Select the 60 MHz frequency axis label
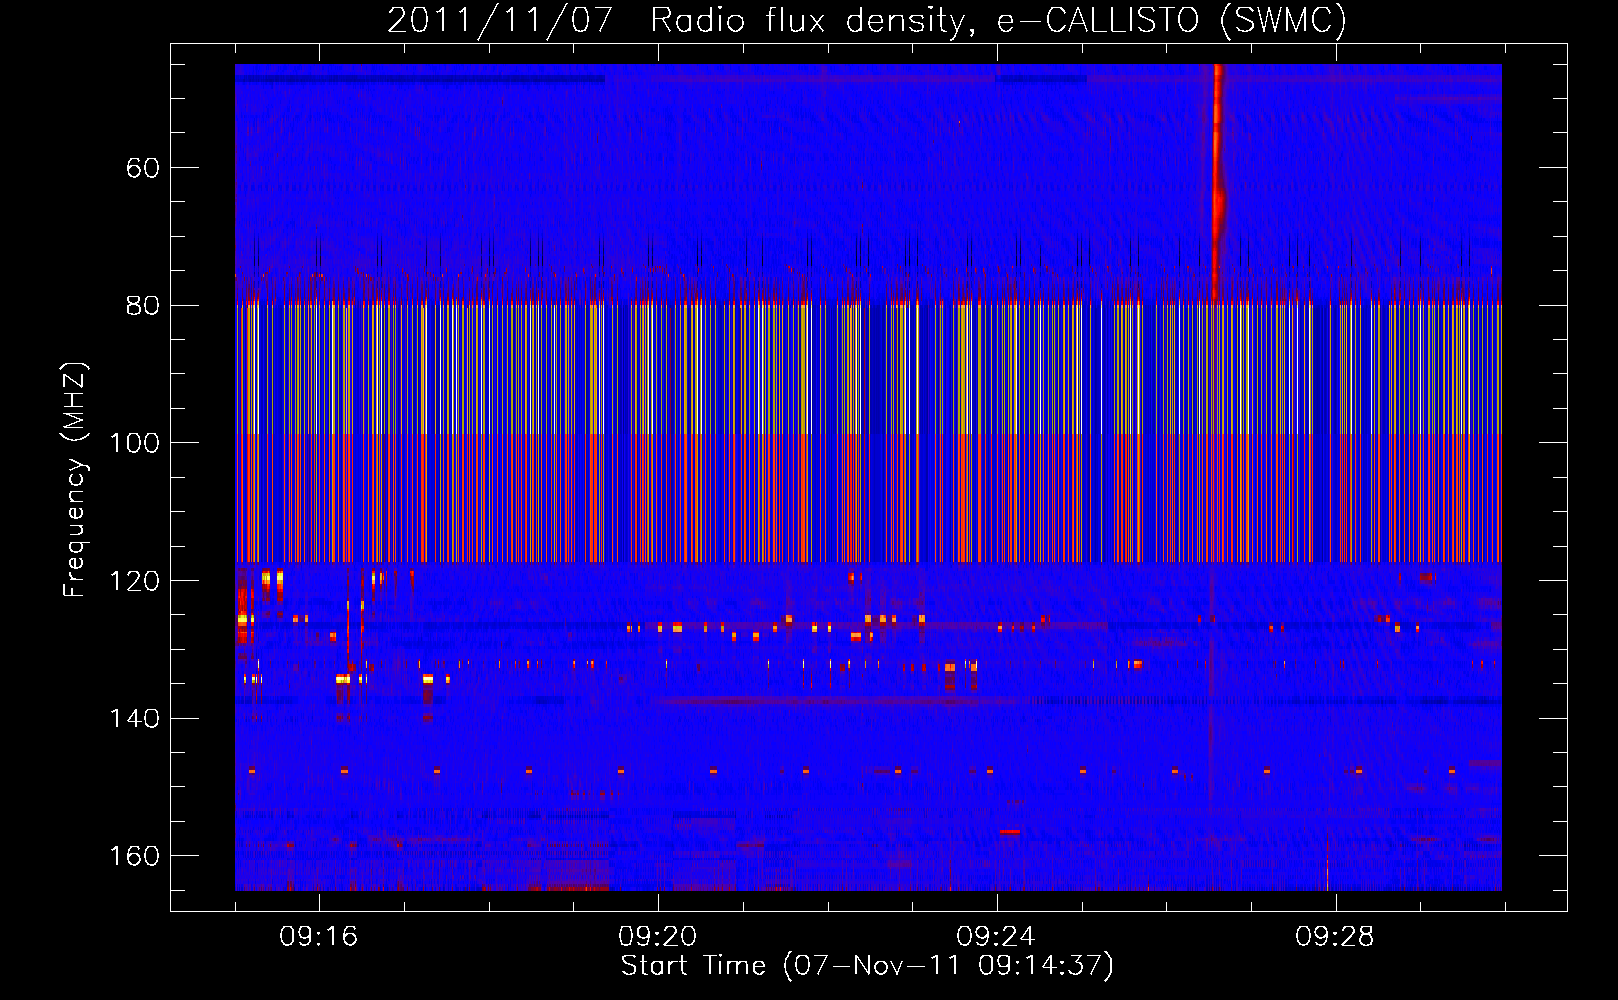Screen dimensions: 1618x1000 tap(143, 168)
